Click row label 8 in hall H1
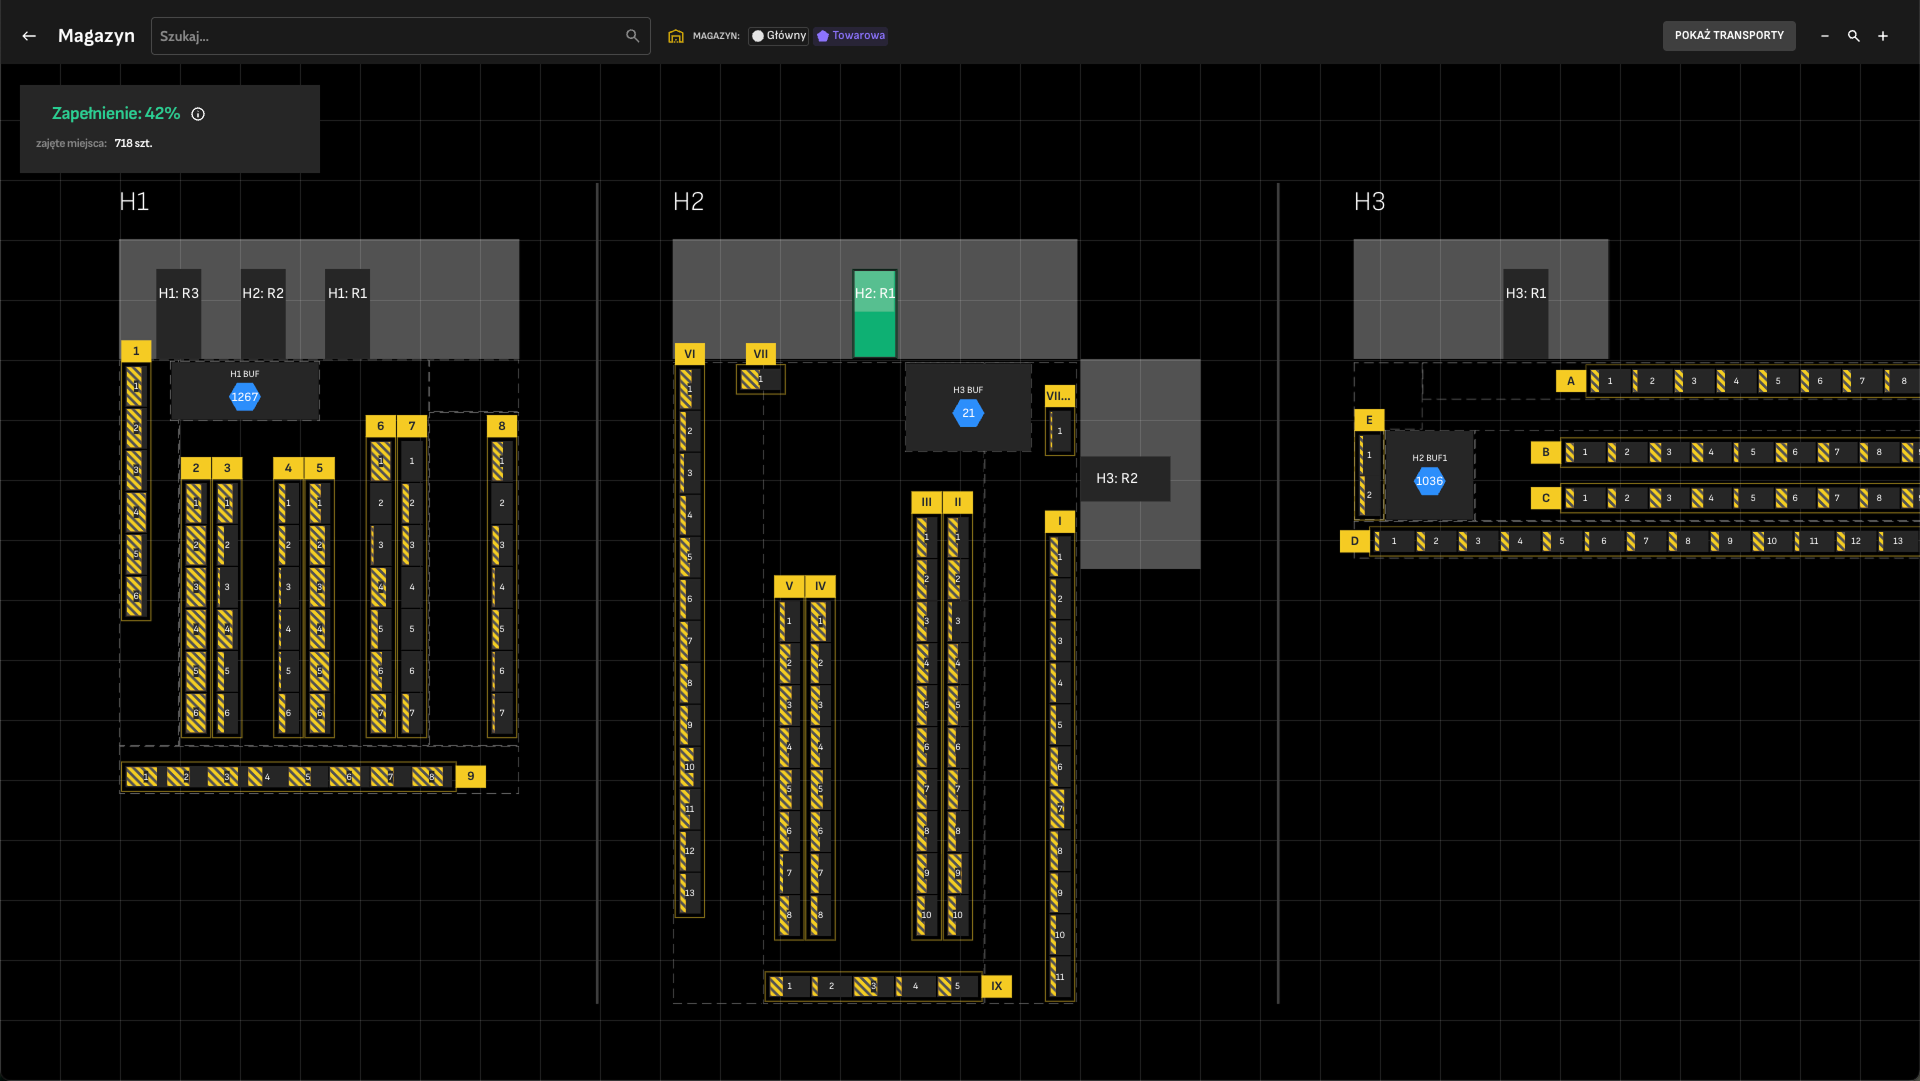The width and height of the screenshot is (1920, 1081). 502,426
